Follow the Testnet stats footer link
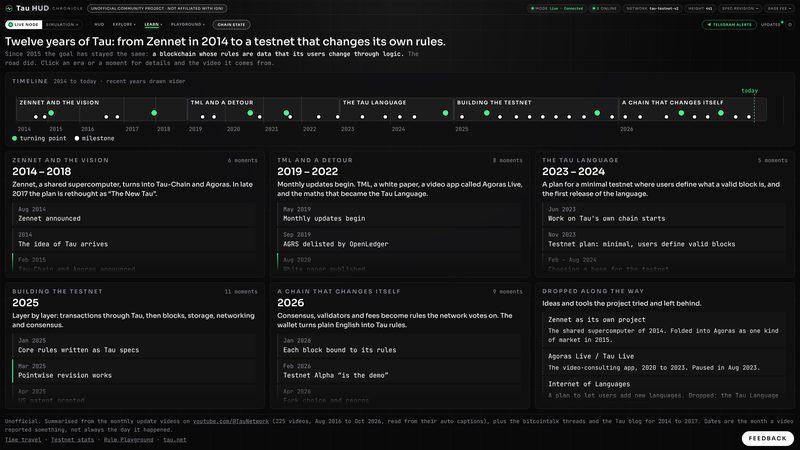800x450 pixels. pos(72,439)
